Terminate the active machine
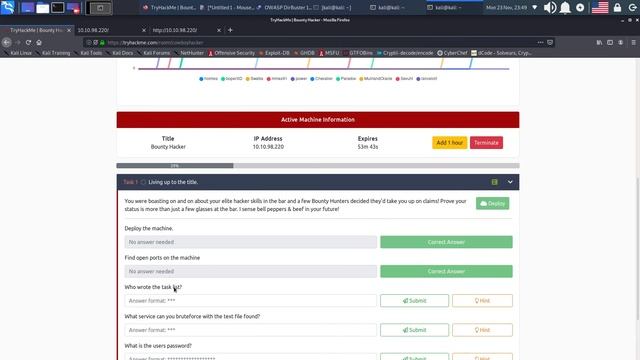Viewport: 640px width, 360px height. click(x=486, y=142)
